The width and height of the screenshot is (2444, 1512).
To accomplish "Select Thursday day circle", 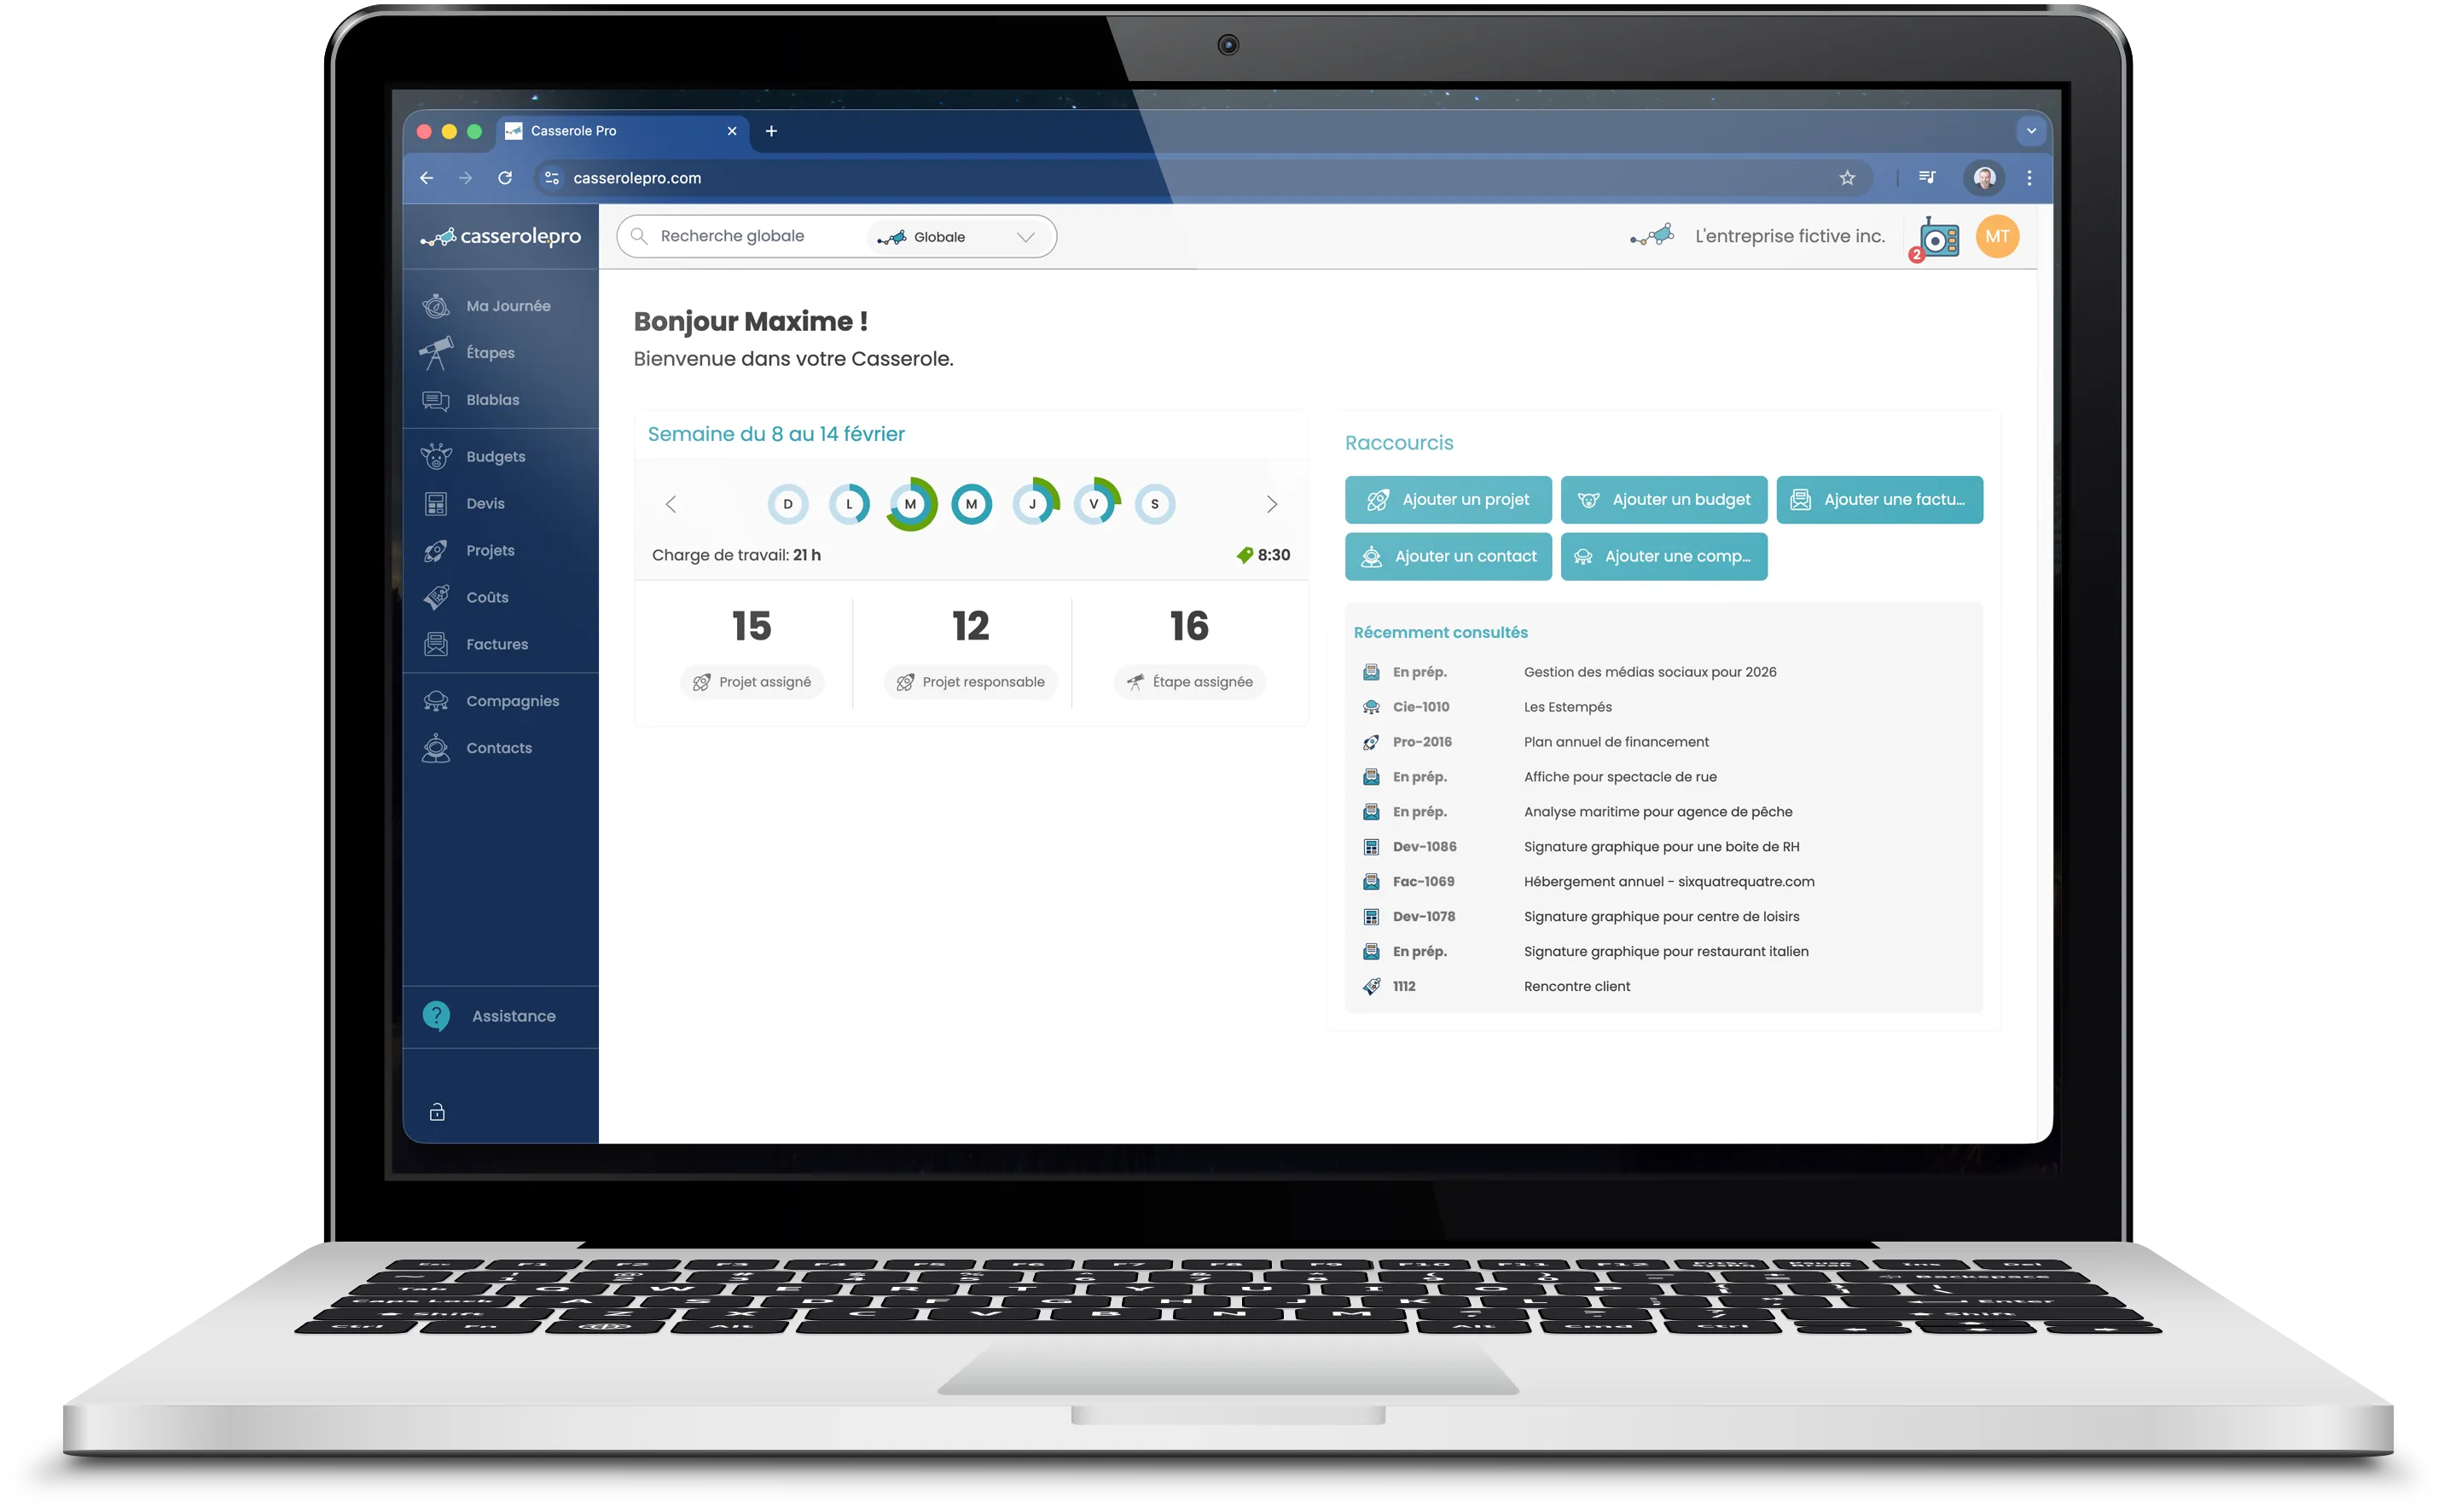I will tap(1032, 504).
